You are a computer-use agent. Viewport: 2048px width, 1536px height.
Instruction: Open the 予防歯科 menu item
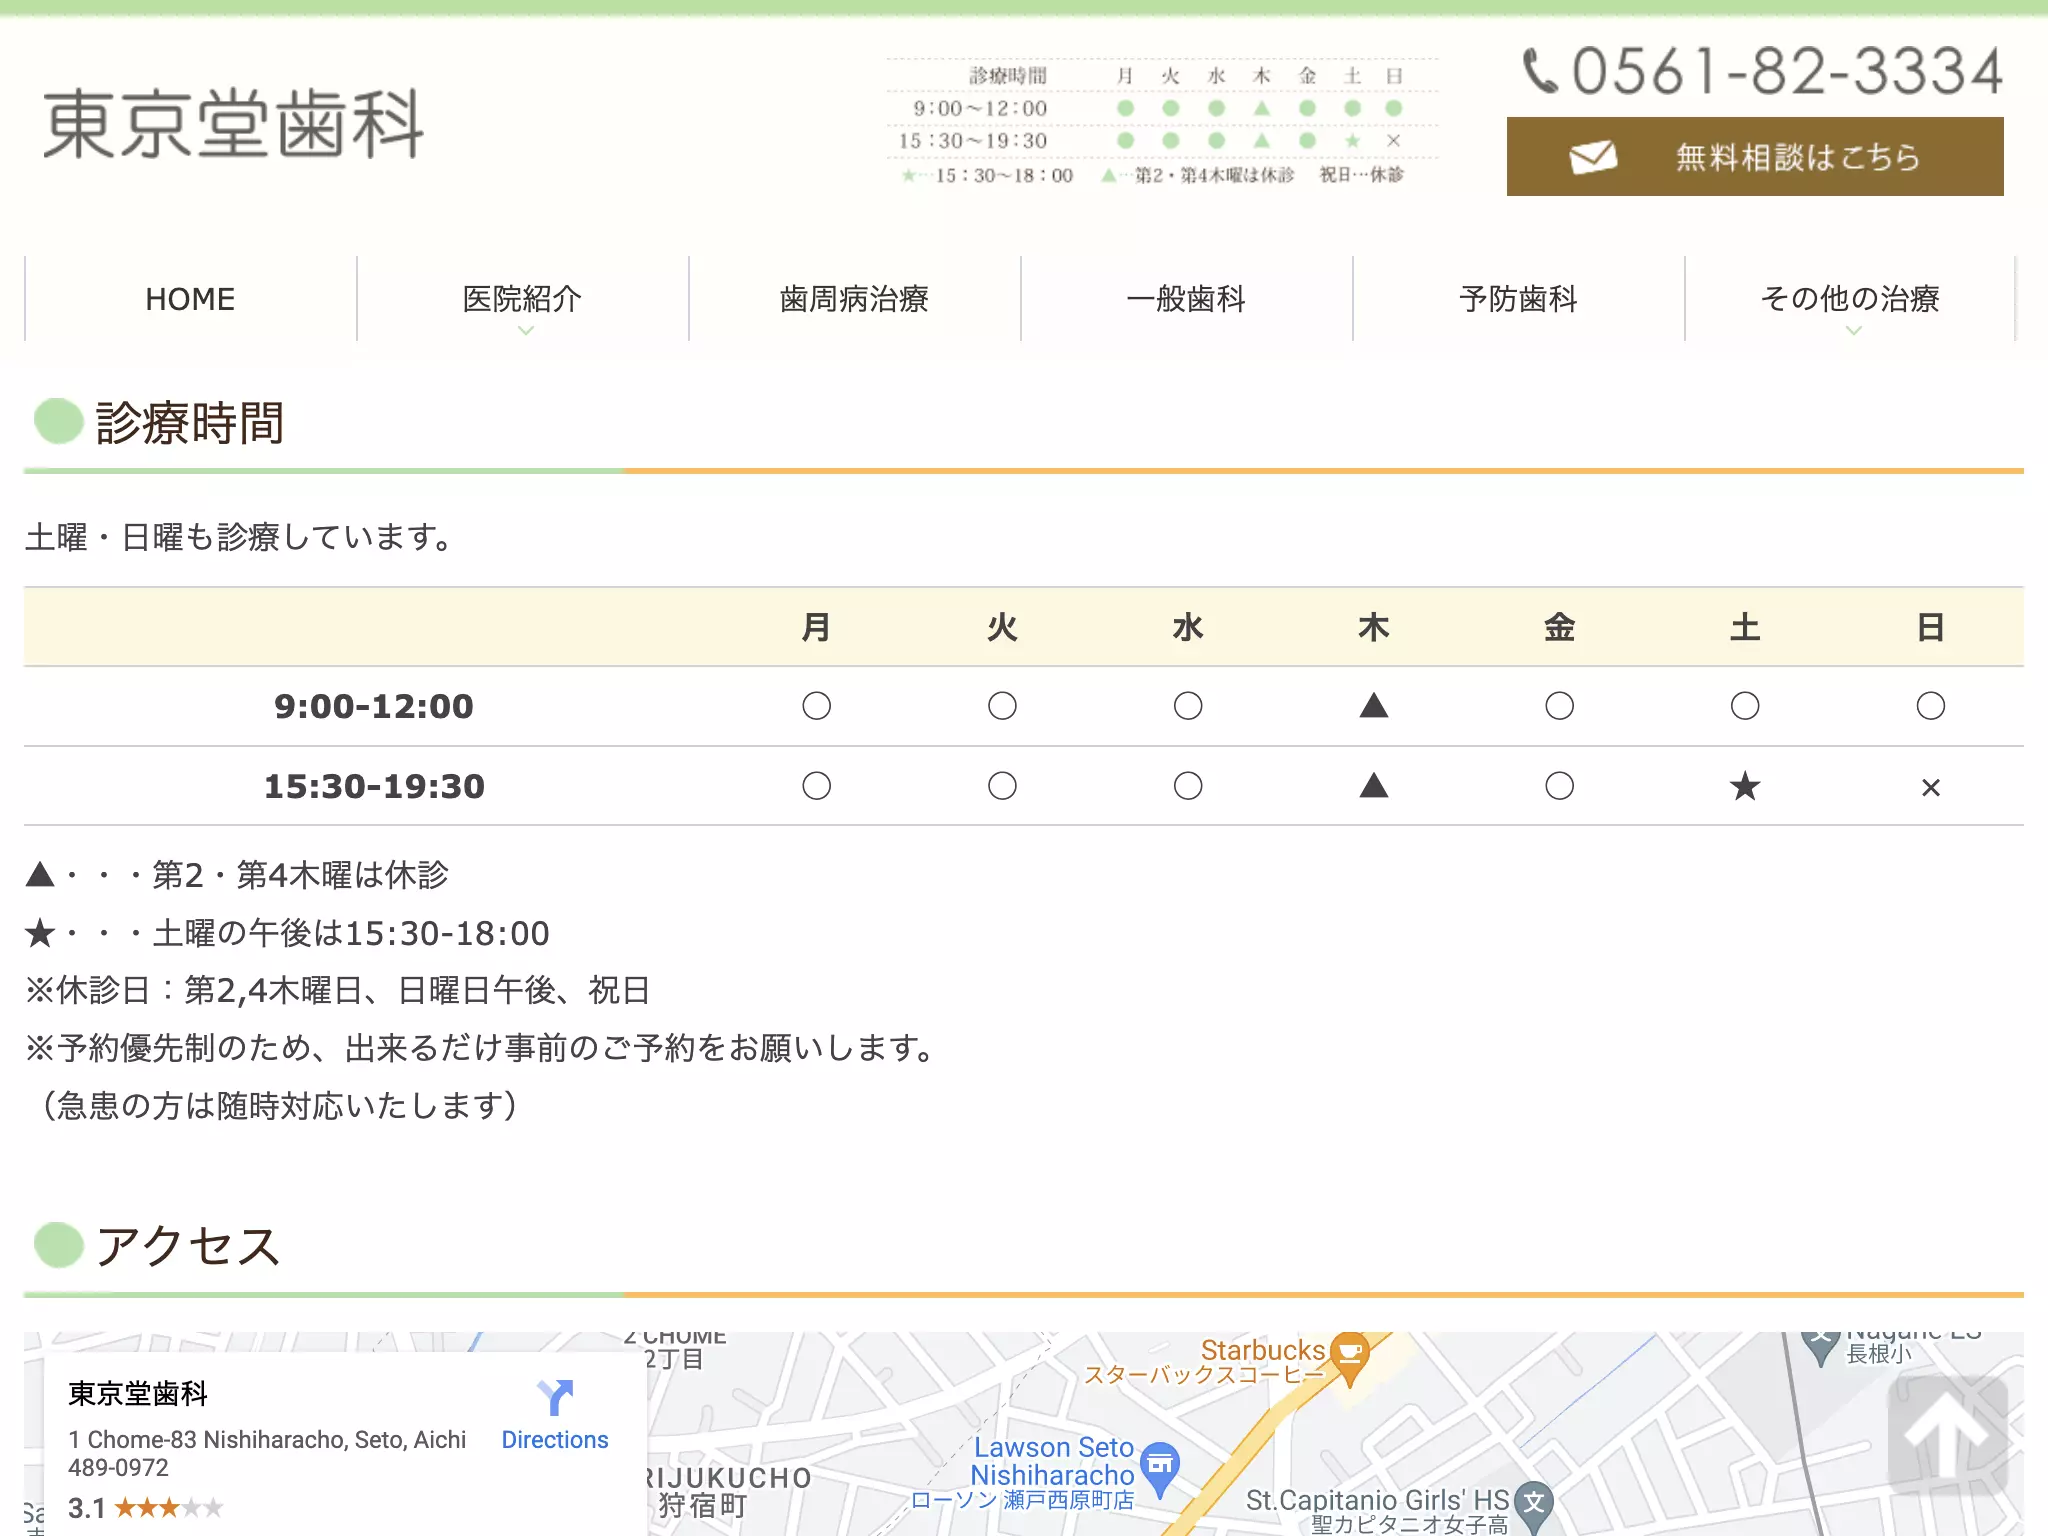point(1518,299)
